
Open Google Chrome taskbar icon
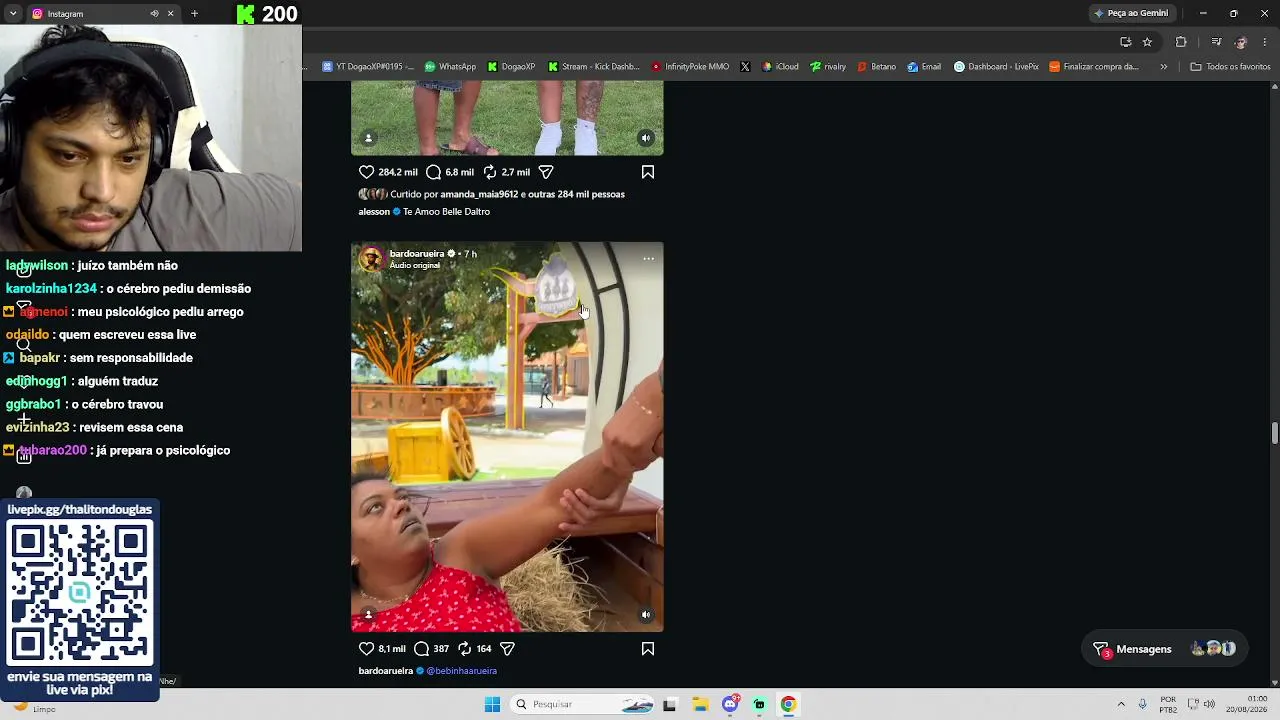[788, 704]
